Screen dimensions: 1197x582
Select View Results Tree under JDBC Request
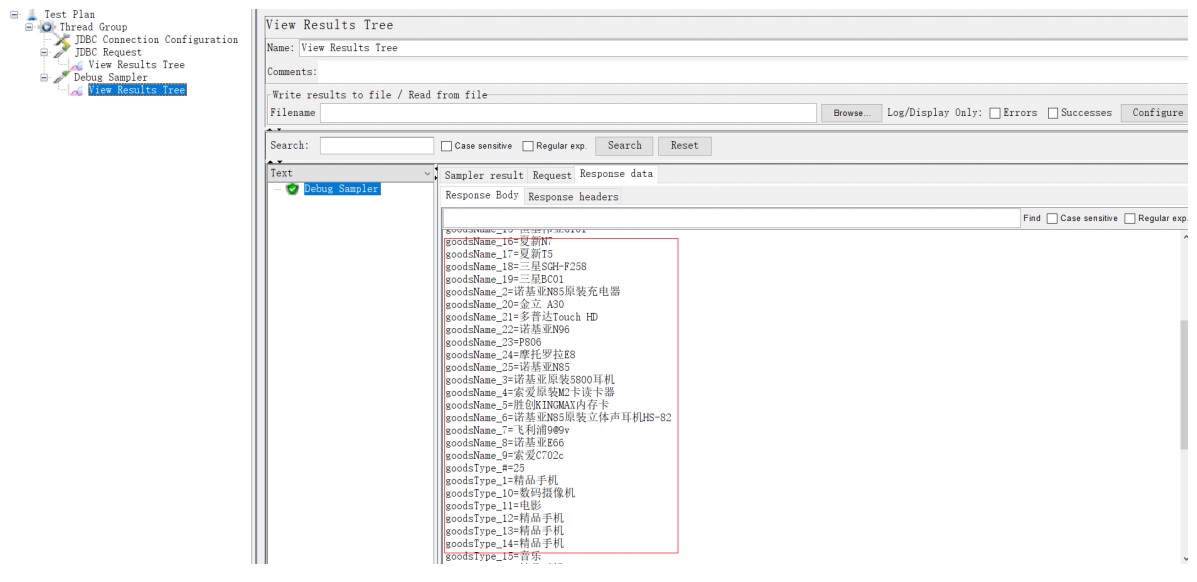(137, 65)
